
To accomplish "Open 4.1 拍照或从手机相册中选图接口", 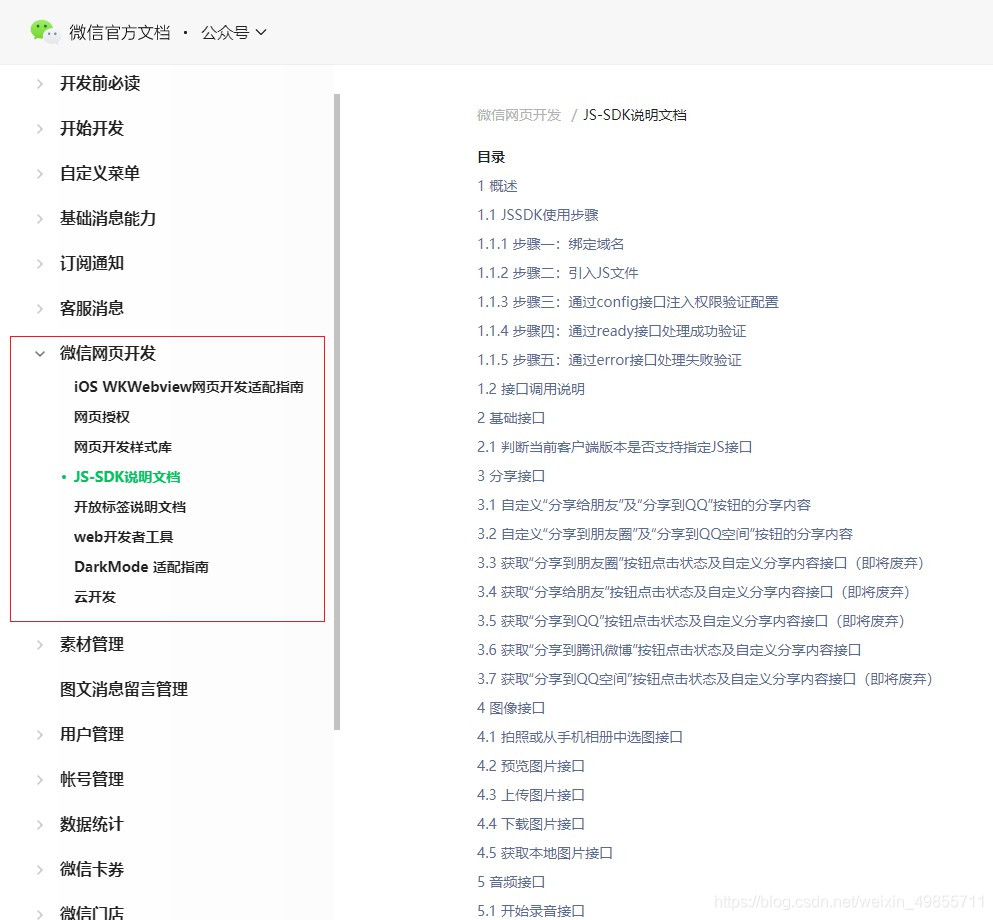I will (x=579, y=737).
